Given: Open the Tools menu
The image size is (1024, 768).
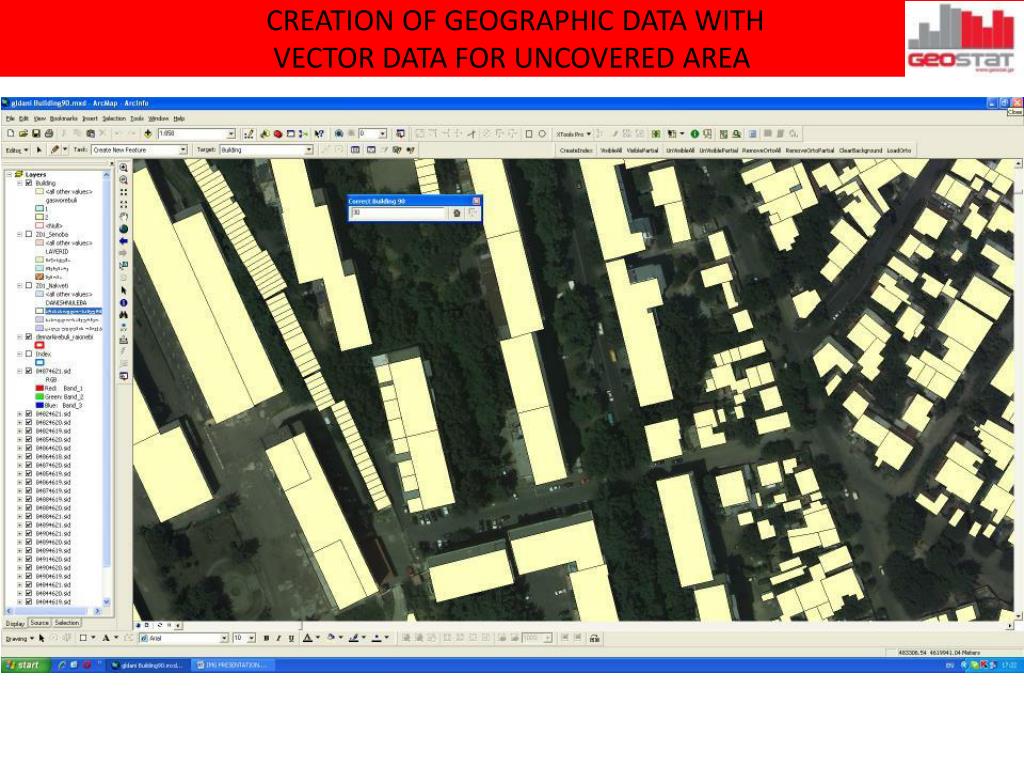Looking at the screenshot, I should click(136, 119).
